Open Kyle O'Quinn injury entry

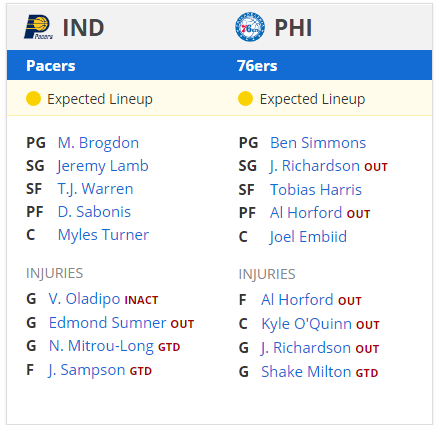(x=306, y=324)
